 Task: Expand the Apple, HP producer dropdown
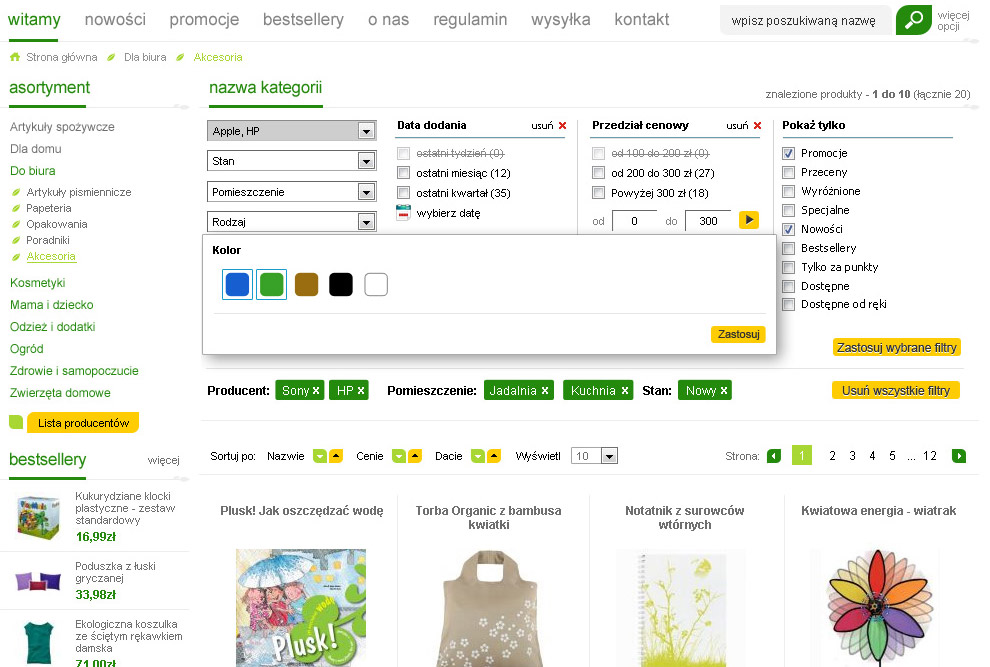pyautogui.click(x=366, y=131)
